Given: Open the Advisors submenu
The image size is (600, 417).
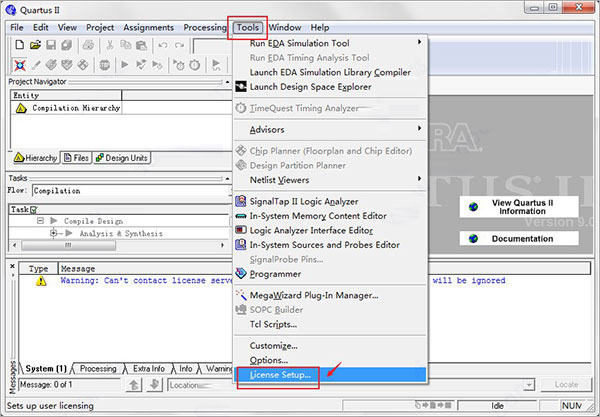Looking at the screenshot, I should pyautogui.click(x=330, y=129).
